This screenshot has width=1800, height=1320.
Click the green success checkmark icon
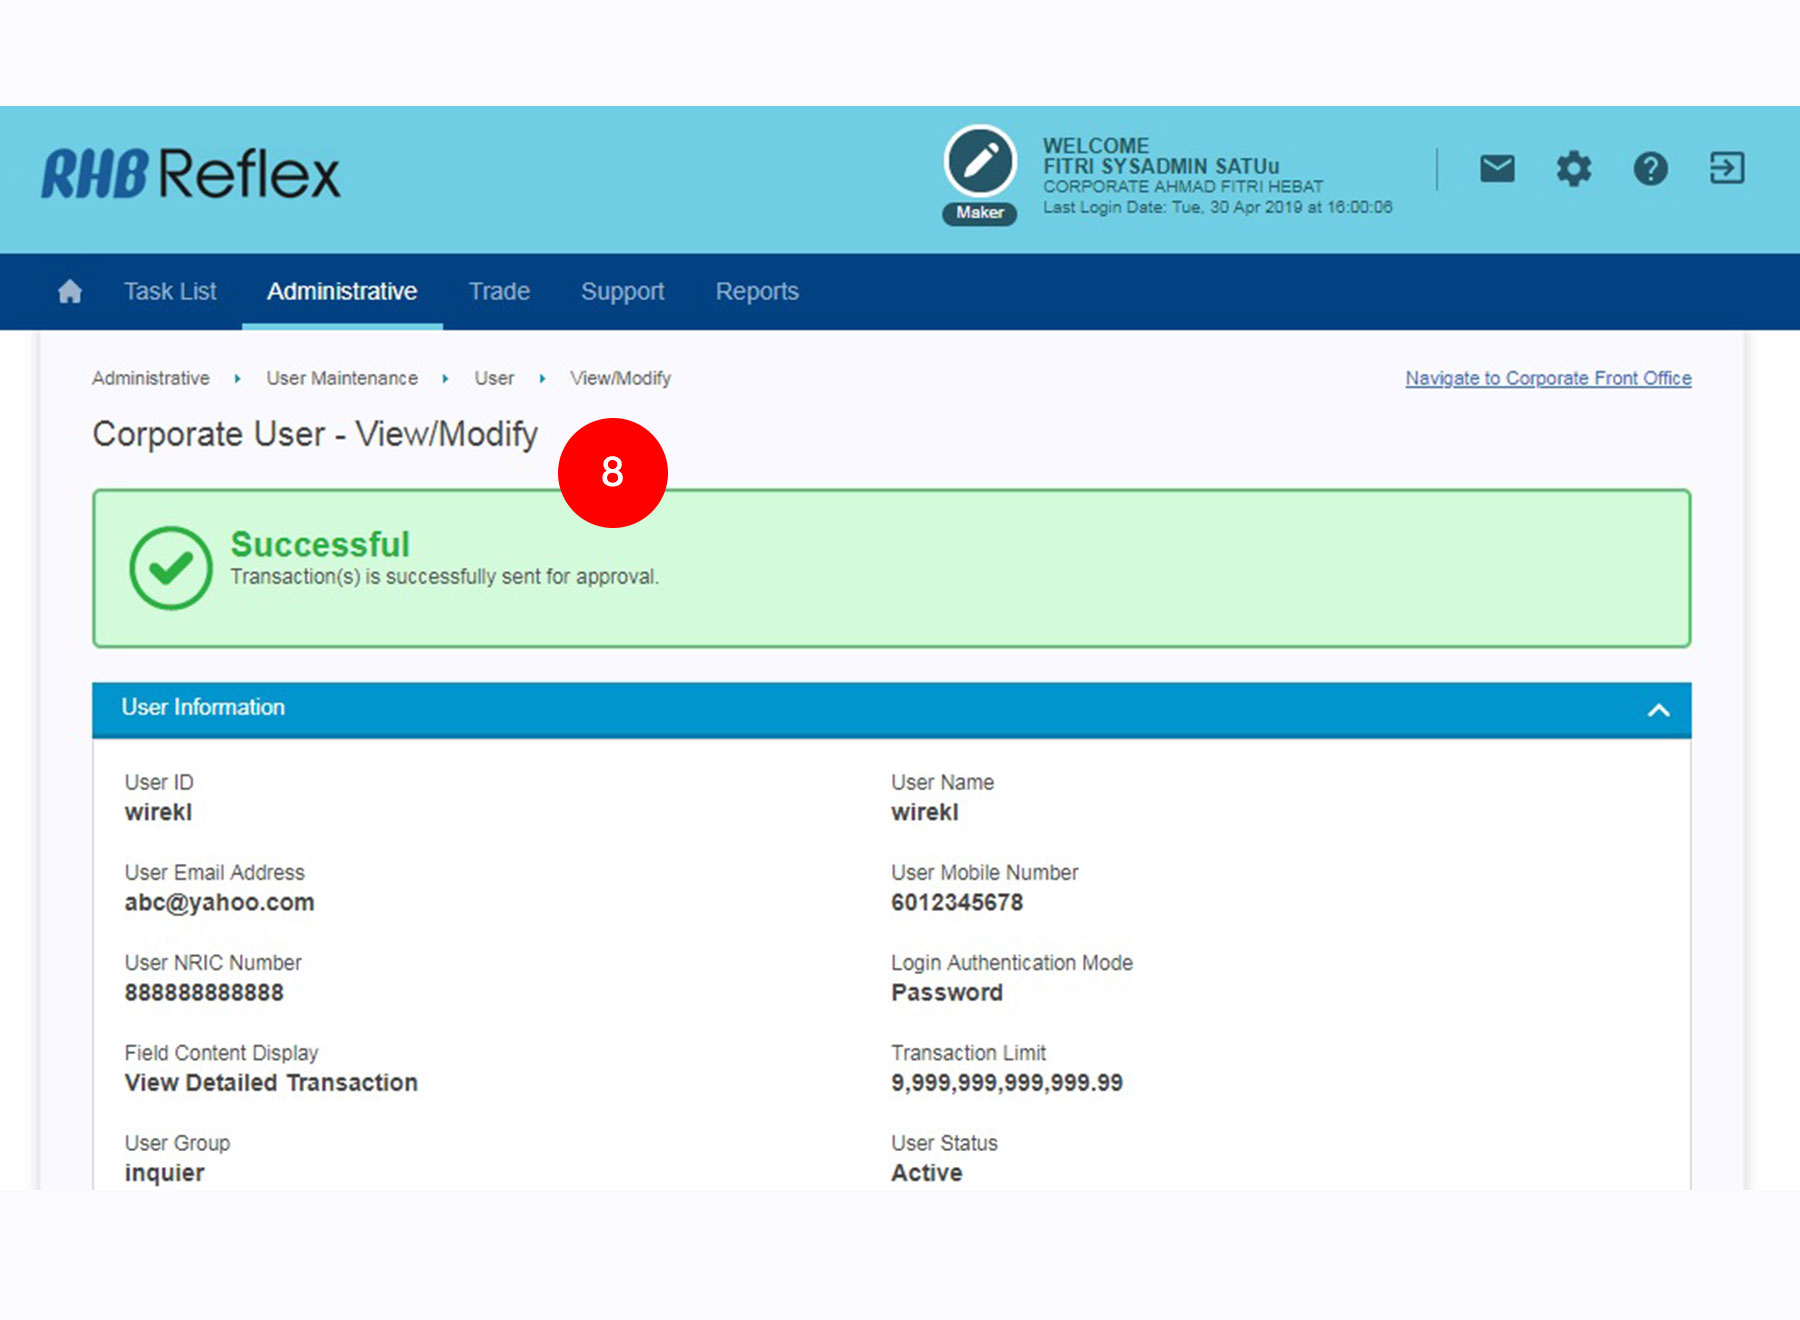click(x=171, y=568)
